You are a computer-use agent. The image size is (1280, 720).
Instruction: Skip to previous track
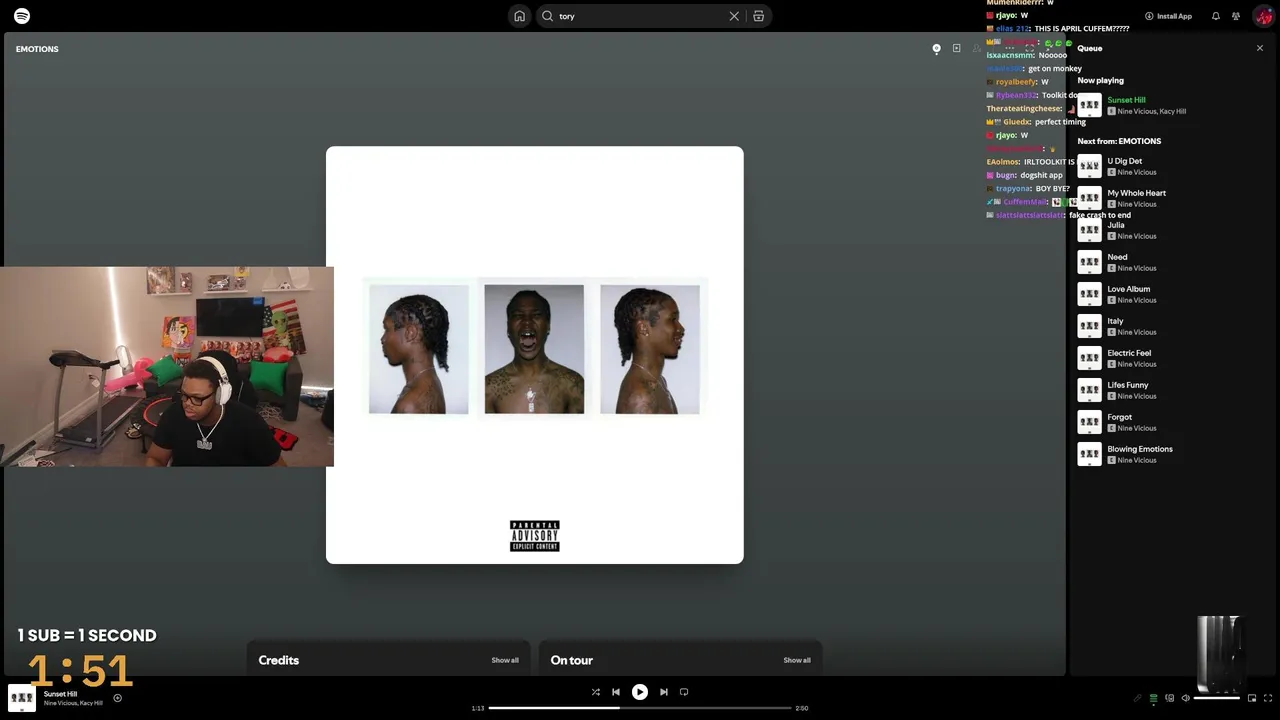point(616,692)
